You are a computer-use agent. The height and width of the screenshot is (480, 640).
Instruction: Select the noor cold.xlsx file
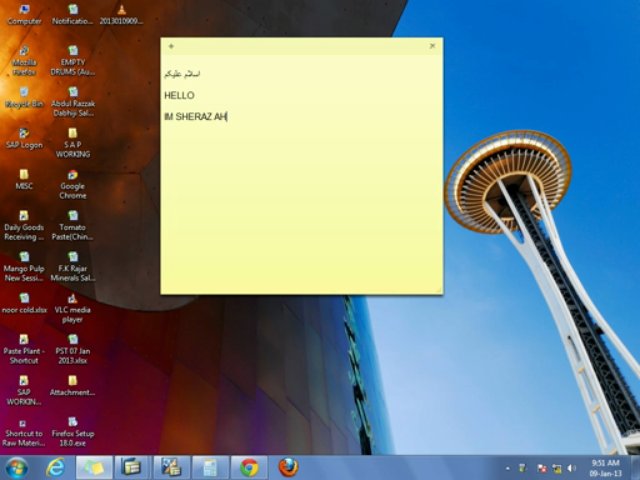click(x=24, y=302)
